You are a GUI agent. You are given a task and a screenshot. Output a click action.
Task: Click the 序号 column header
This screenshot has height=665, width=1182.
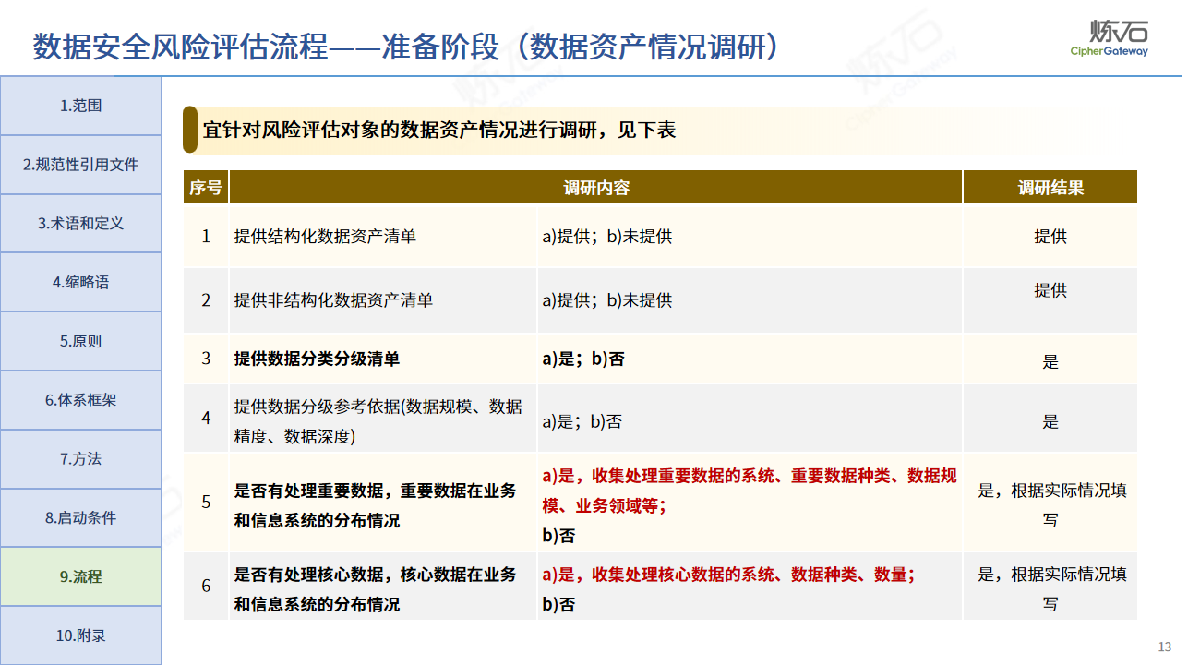206,187
